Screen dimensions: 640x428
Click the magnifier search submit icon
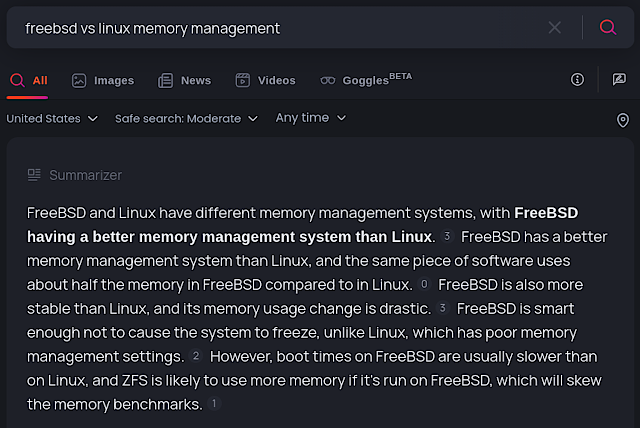[x=608, y=28]
